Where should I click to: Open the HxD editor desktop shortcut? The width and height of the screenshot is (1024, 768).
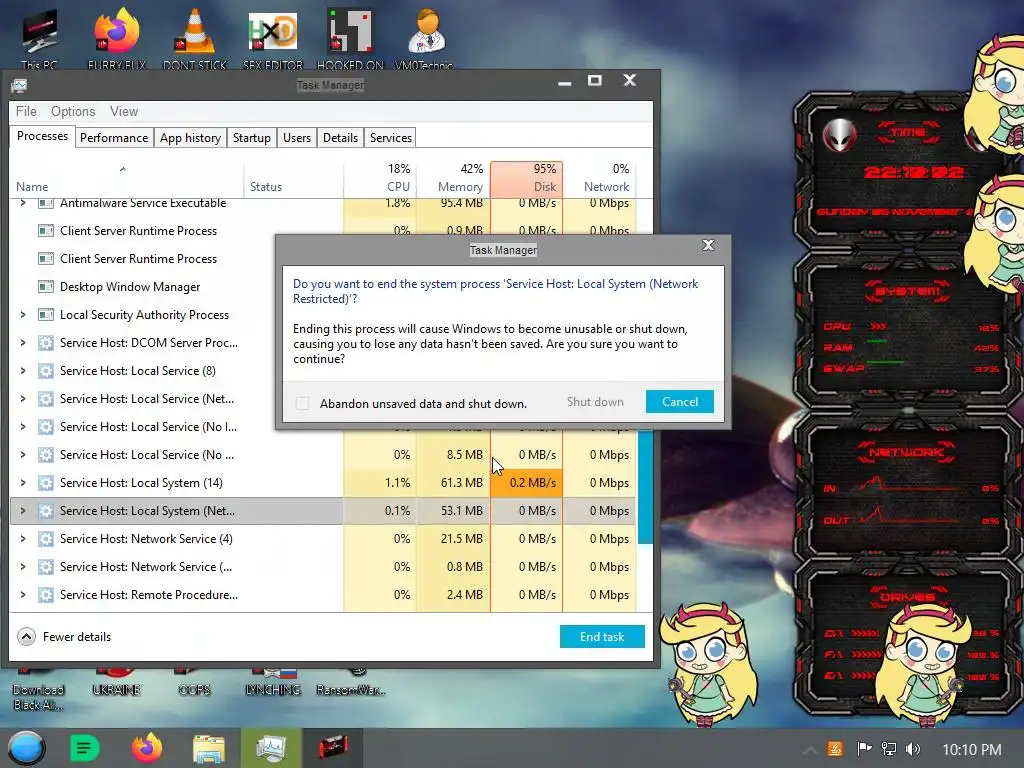(273, 38)
